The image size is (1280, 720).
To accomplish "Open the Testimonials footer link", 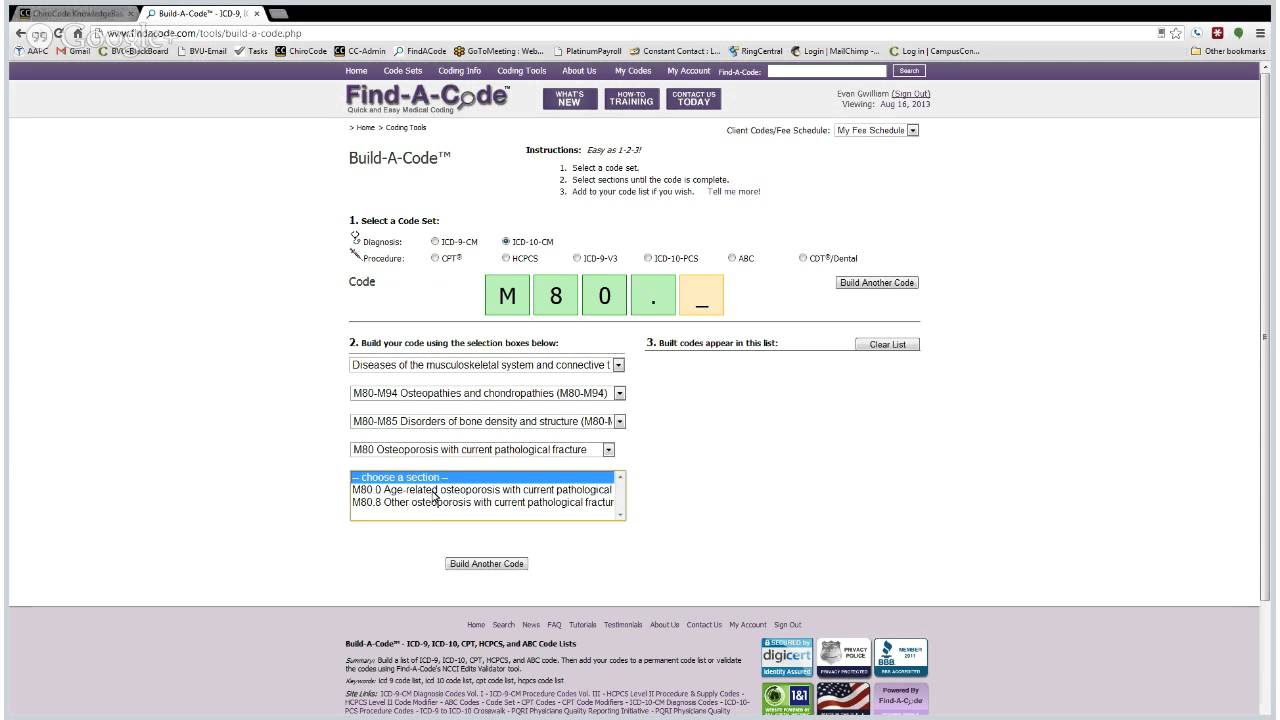I will (x=622, y=625).
